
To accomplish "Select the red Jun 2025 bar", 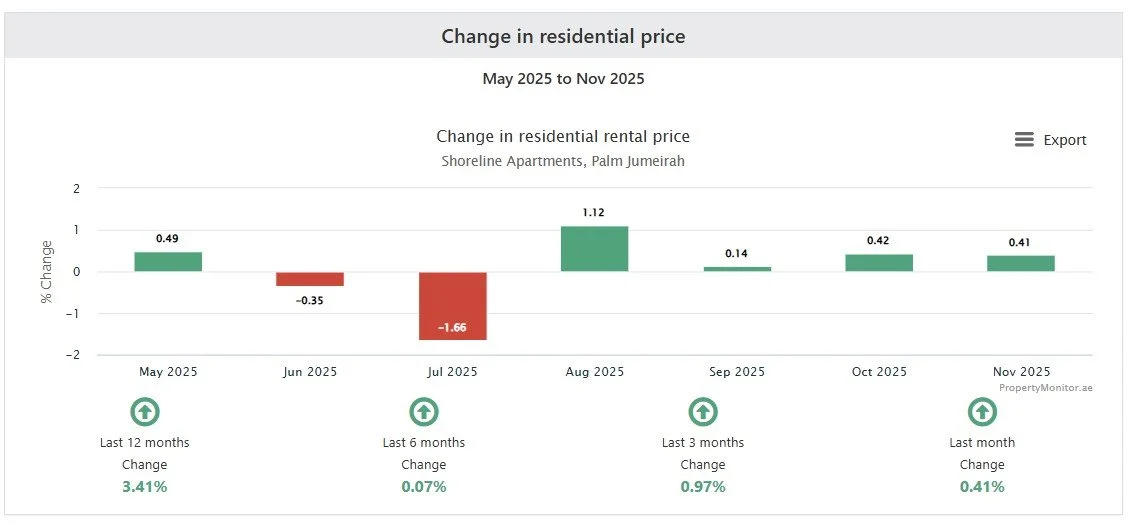I will (310, 279).
